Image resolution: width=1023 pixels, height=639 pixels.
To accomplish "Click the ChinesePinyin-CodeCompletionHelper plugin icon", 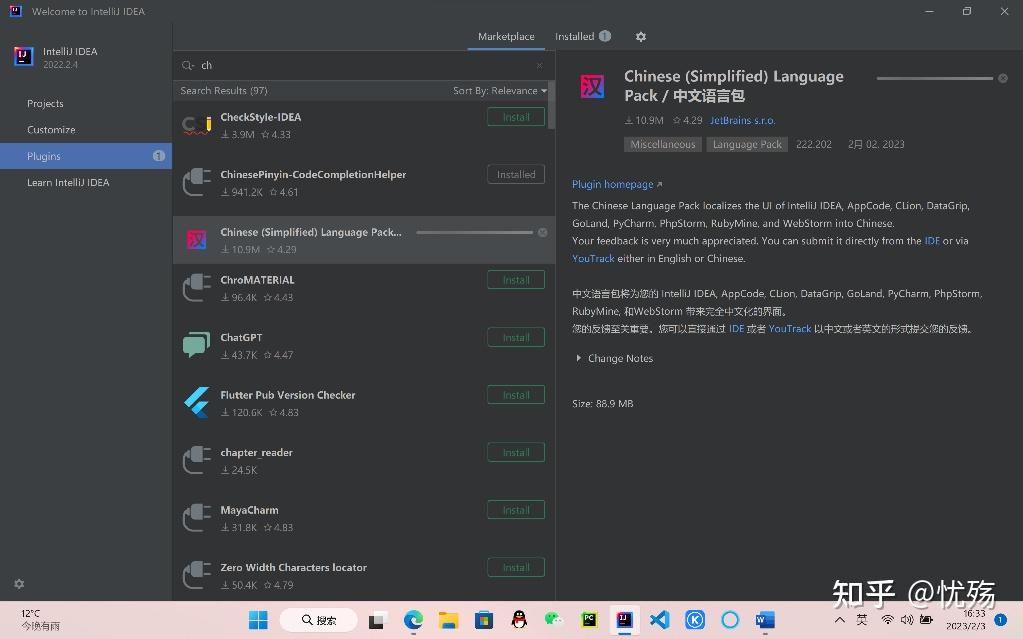I will (197, 182).
